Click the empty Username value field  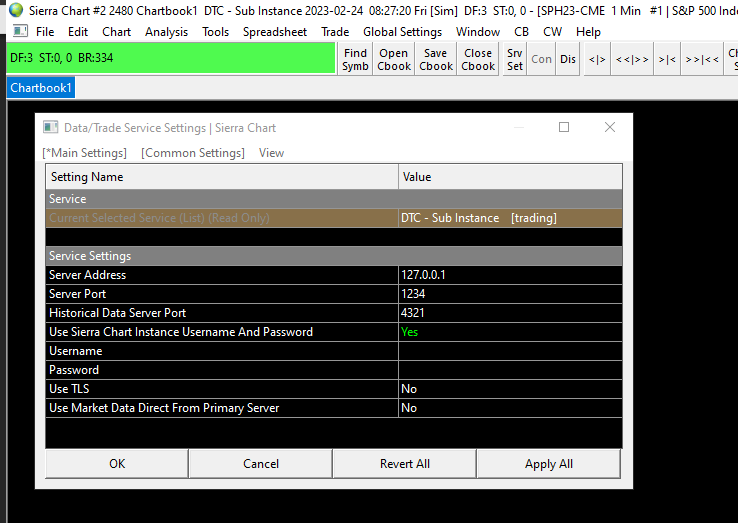[511, 351]
